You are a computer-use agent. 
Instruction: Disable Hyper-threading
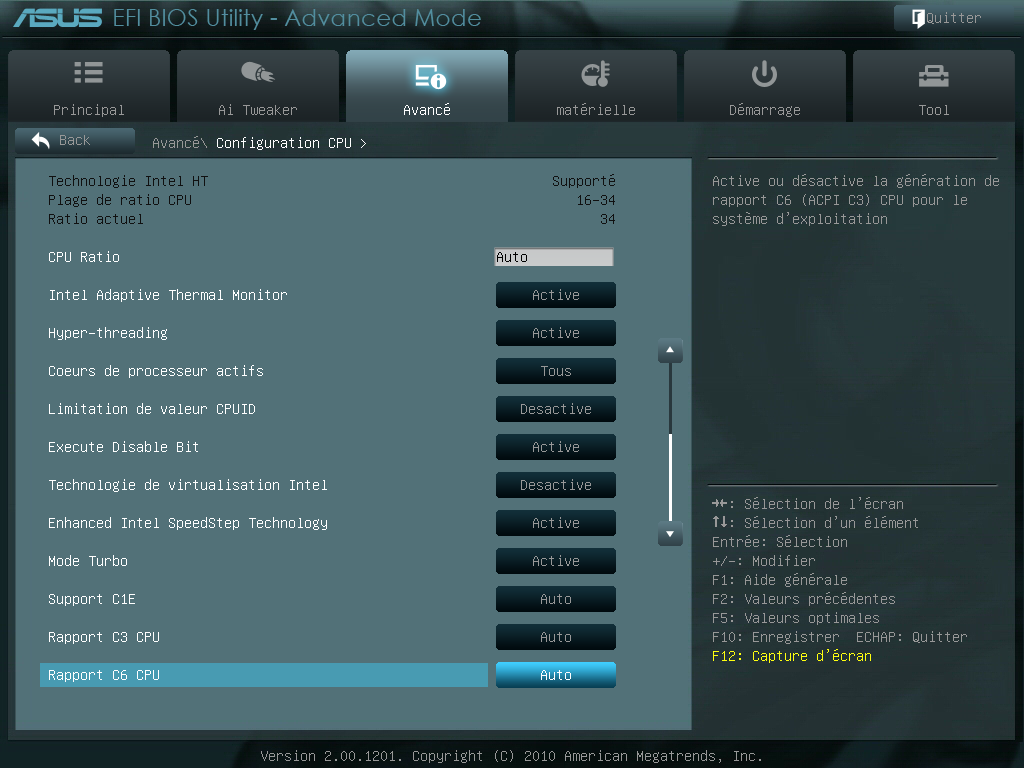[x=555, y=333]
